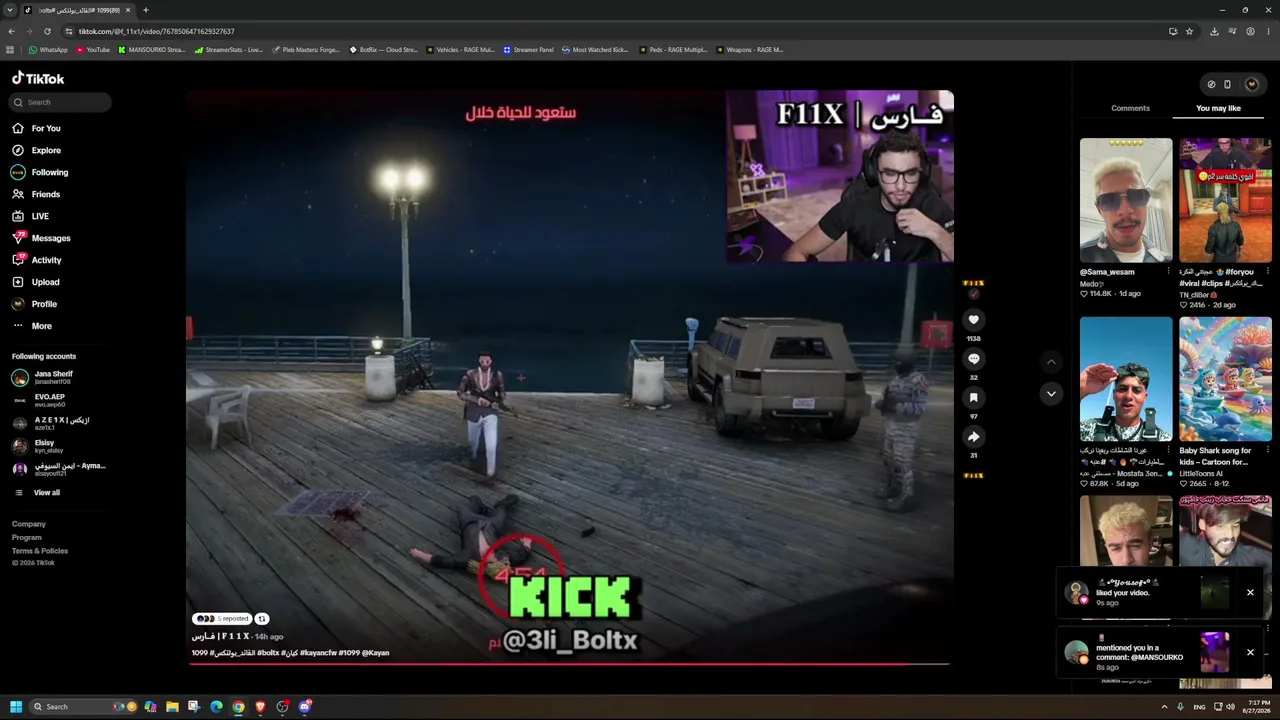Open the Upload page
This screenshot has height=720, width=1280.
(36, 282)
